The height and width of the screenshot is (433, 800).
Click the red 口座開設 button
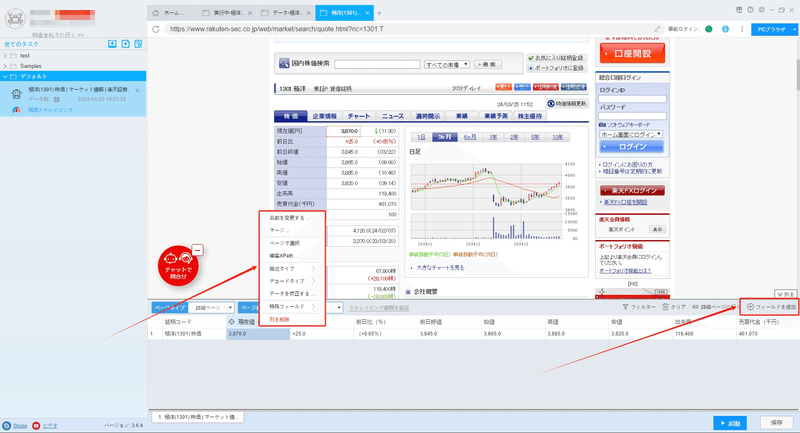[x=633, y=53]
